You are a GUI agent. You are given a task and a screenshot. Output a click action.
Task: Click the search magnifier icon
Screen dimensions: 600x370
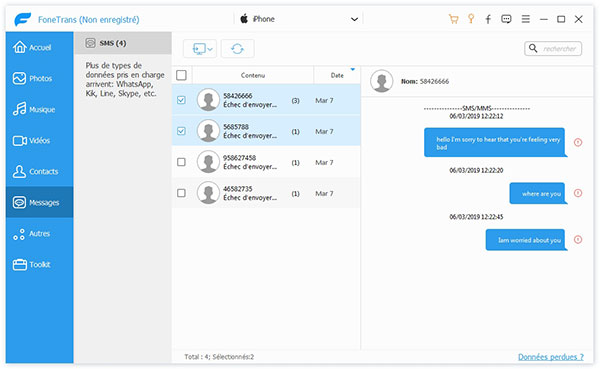[x=533, y=48]
